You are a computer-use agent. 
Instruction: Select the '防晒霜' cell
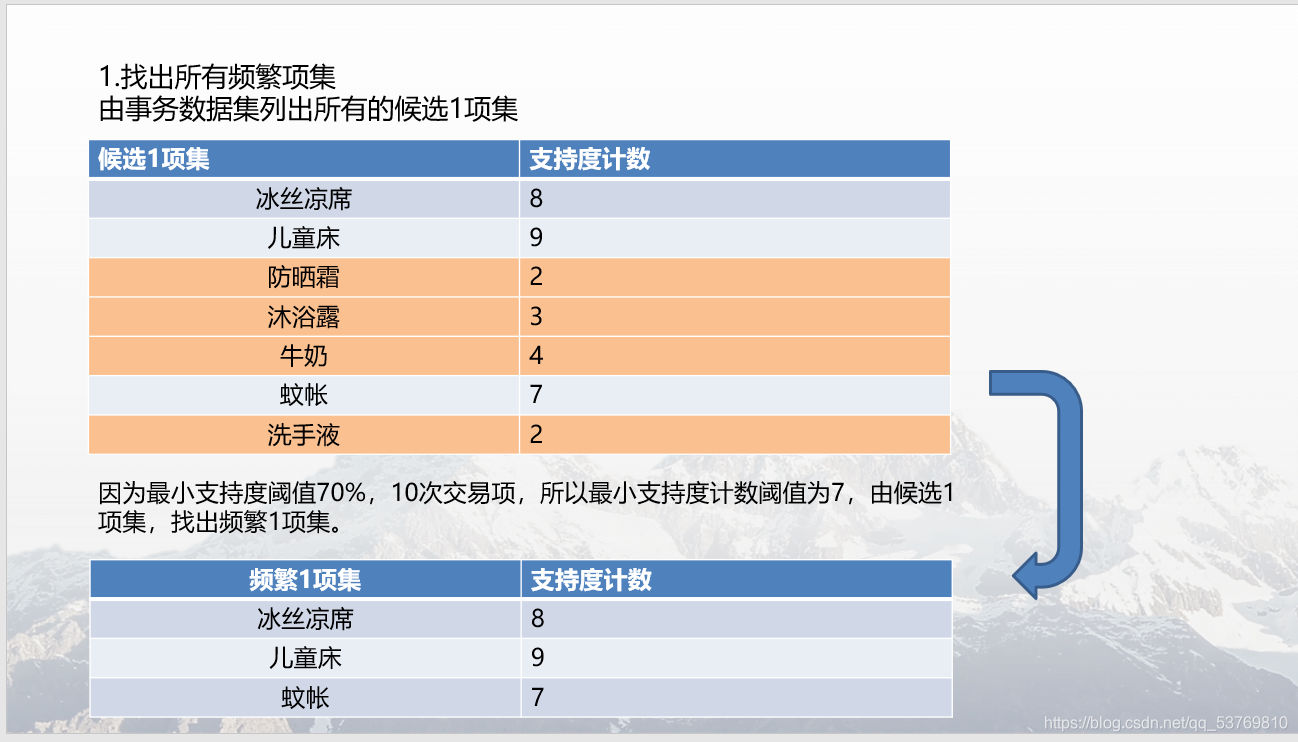[x=304, y=277]
